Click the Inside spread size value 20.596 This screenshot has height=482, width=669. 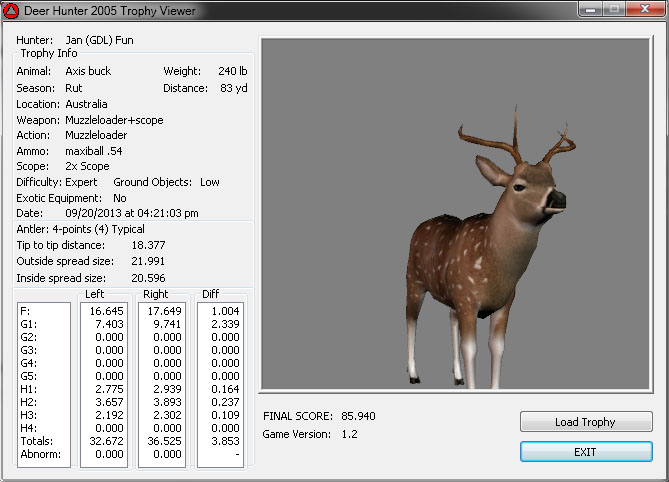point(148,277)
